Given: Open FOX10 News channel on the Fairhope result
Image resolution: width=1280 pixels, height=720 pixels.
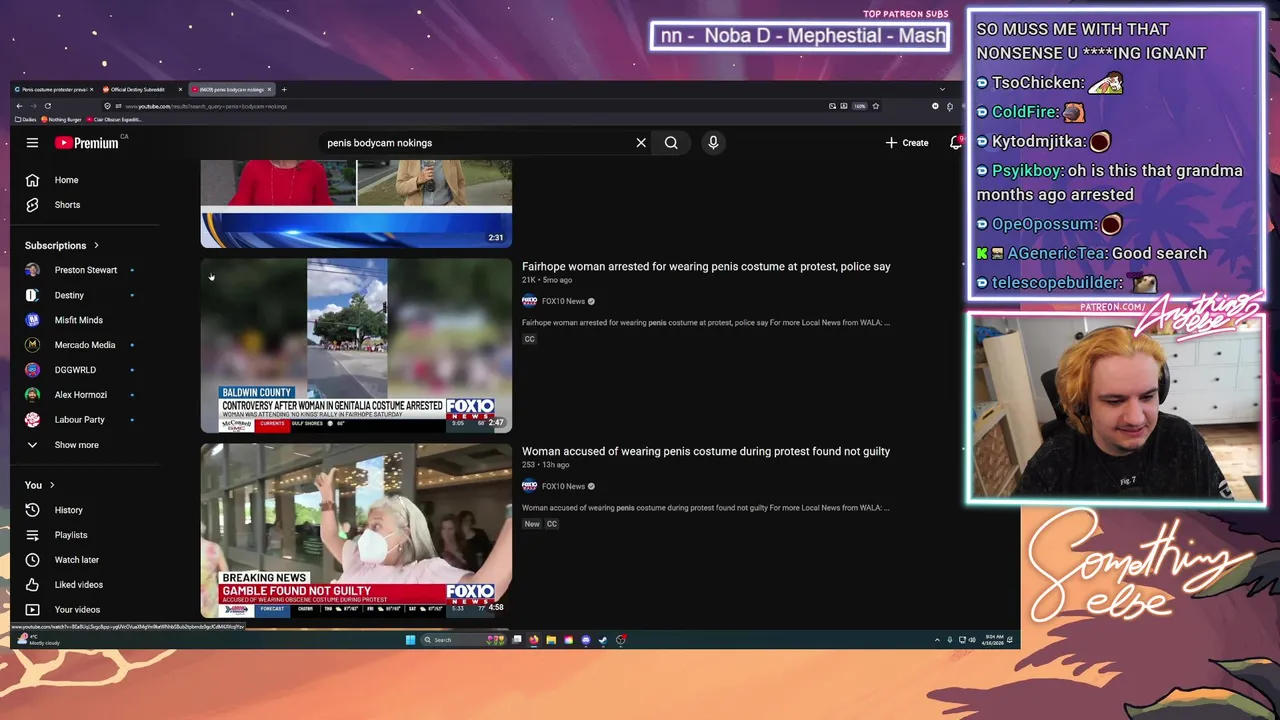Looking at the screenshot, I should tap(563, 301).
